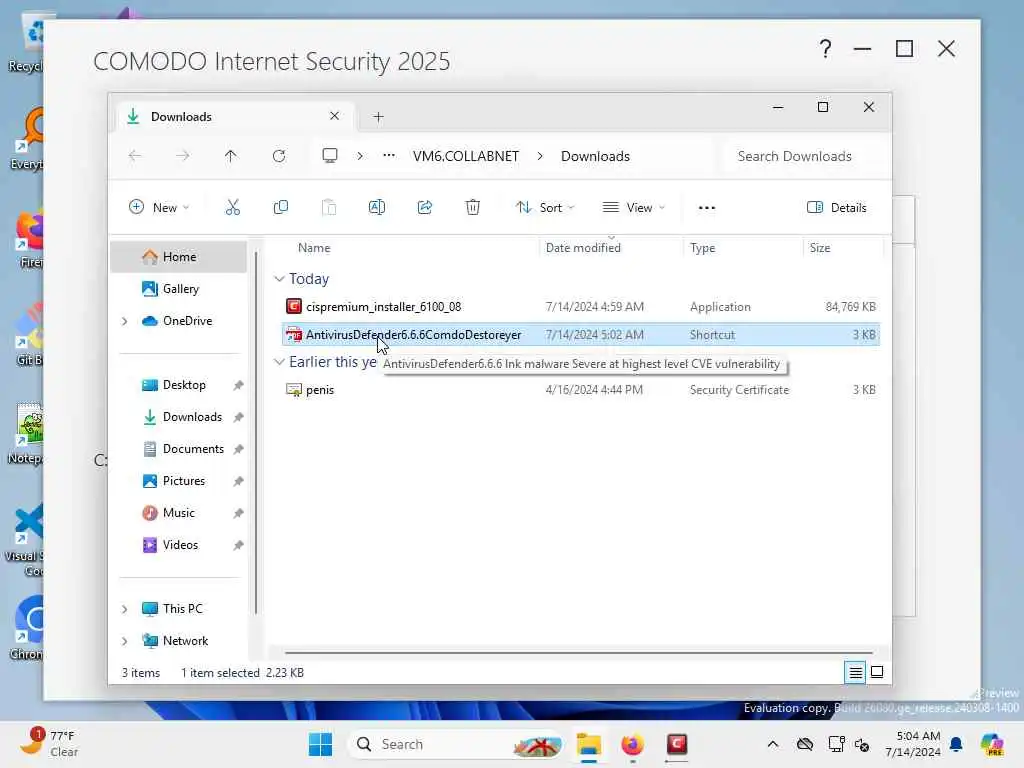Click the Cut scissors icon

tap(232, 208)
